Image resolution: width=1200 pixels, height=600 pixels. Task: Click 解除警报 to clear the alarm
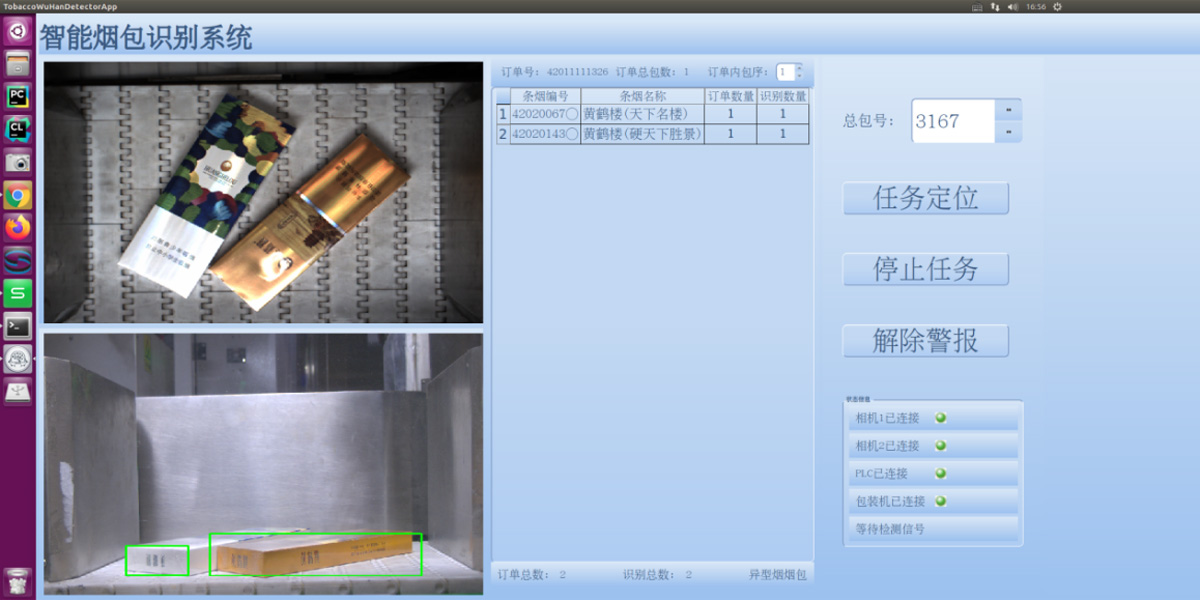(925, 341)
